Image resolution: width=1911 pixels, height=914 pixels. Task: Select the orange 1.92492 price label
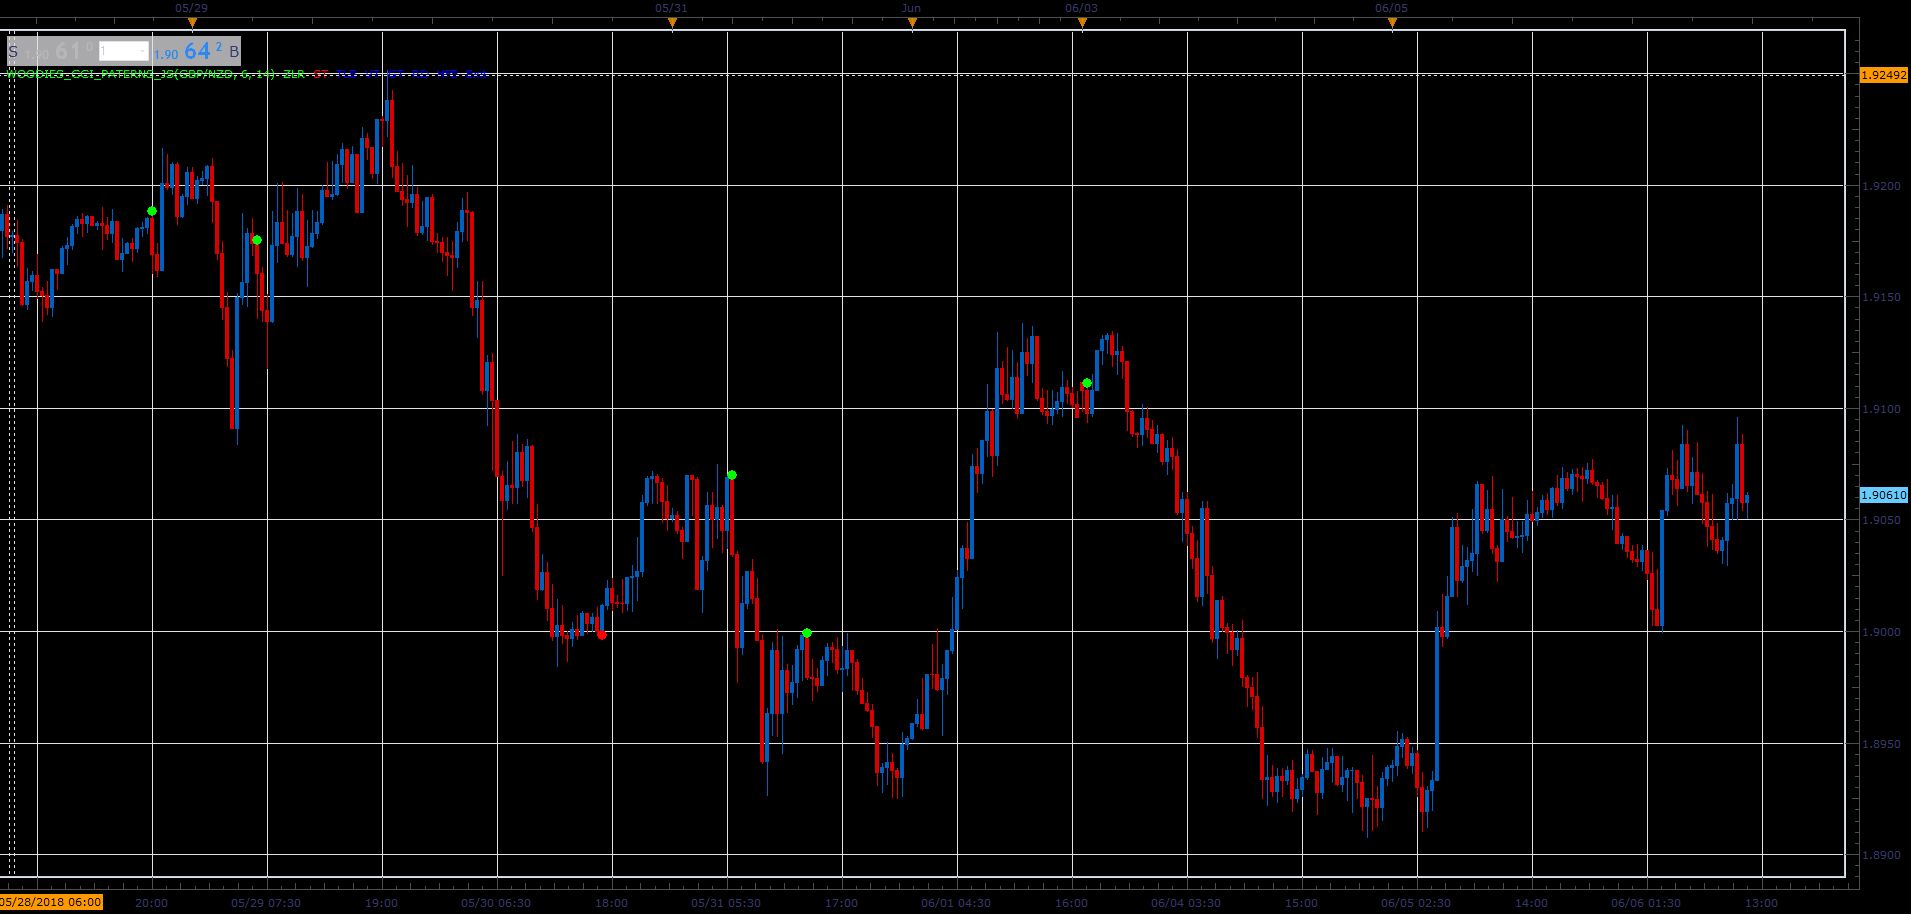1883,75
